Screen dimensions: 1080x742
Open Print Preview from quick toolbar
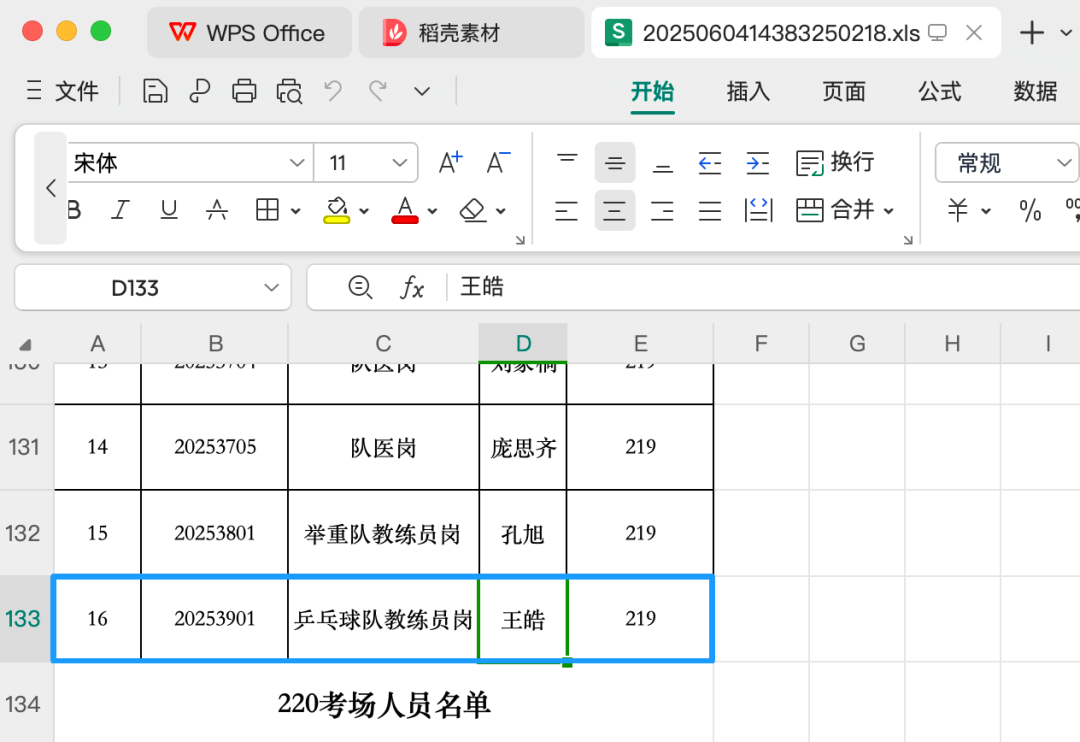pyautogui.click(x=289, y=92)
